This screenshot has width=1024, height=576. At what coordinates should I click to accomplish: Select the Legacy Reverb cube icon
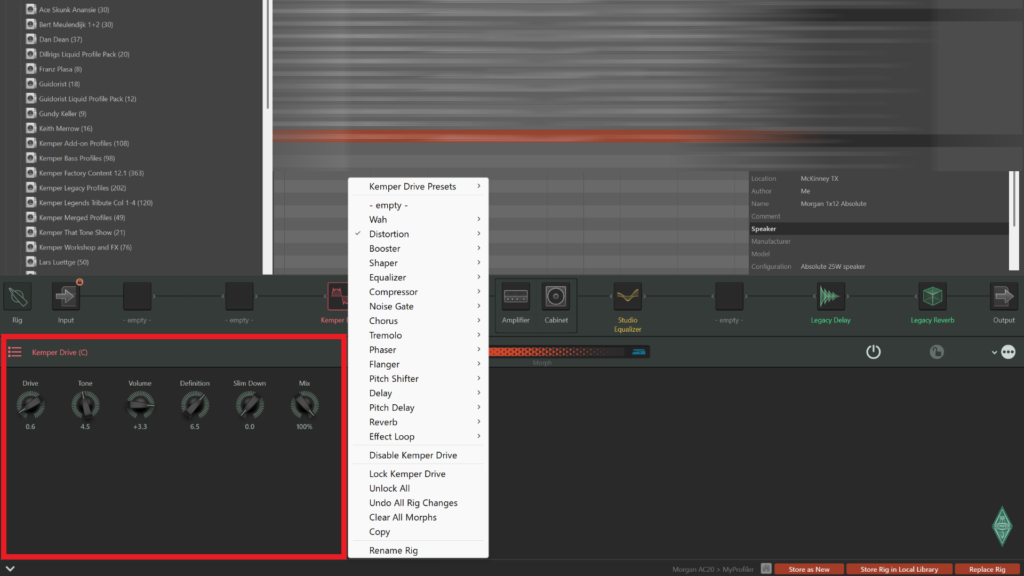point(932,297)
